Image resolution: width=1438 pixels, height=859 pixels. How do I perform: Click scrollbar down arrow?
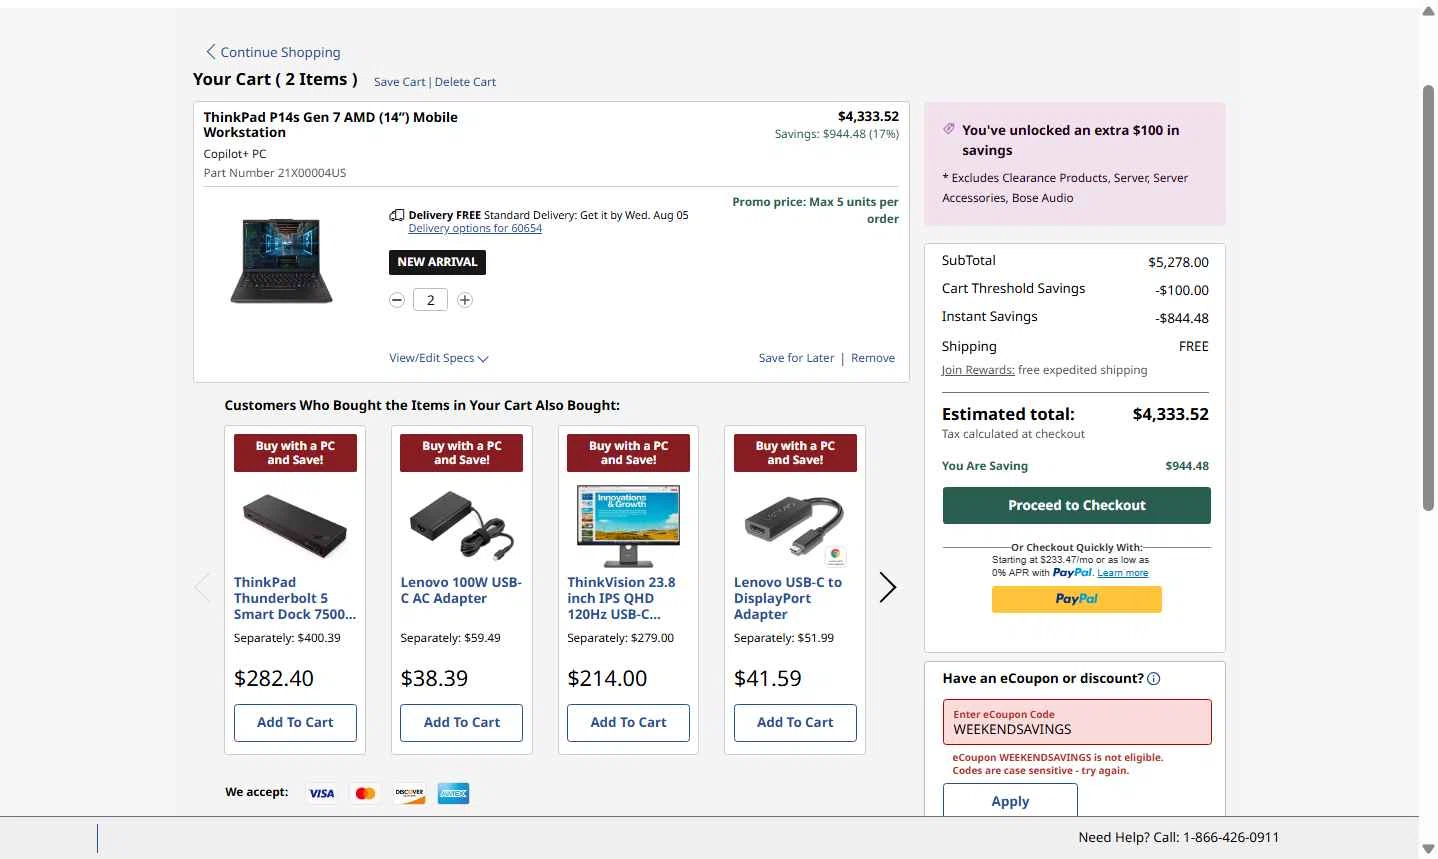(1428, 849)
